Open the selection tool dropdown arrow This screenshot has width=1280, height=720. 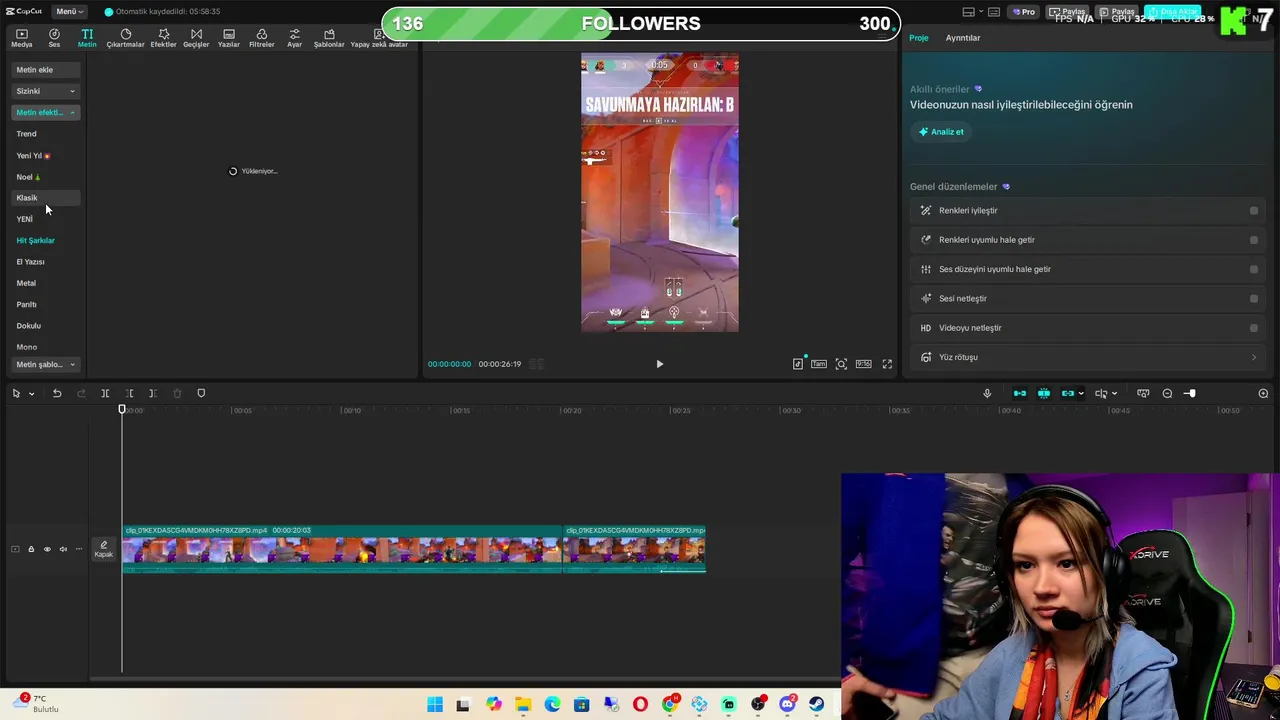coord(31,394)
